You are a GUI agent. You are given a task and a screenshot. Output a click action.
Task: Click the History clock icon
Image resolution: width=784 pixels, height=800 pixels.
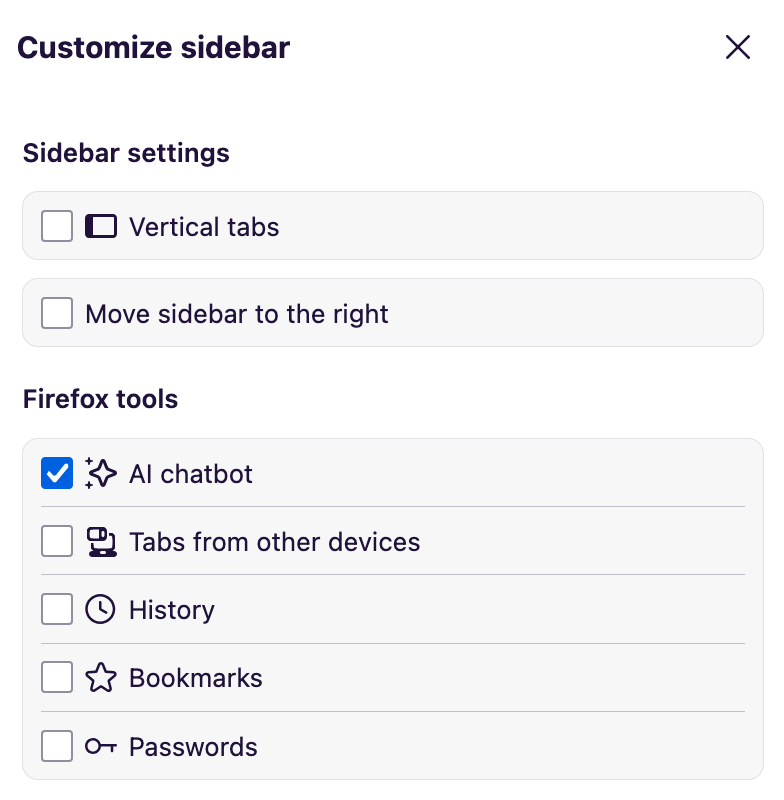click(x=101, y=609)
